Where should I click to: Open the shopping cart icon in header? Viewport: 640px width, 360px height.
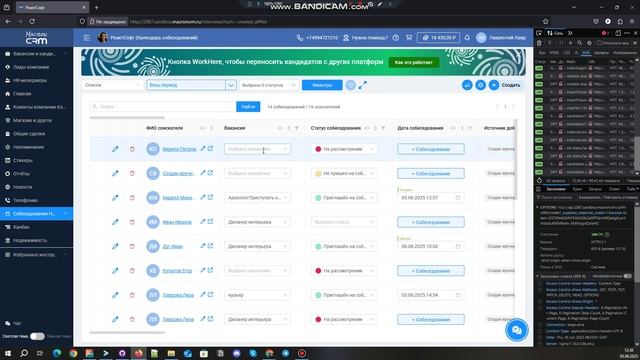pyautogui.click(x=409, y=38)
